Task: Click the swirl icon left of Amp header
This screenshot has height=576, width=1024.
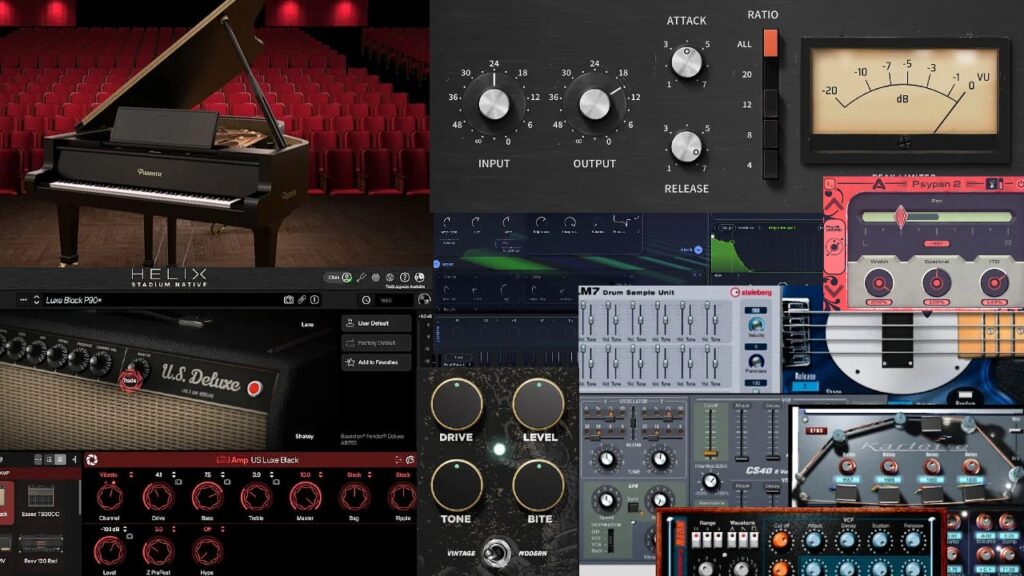Action: (92, 460)
